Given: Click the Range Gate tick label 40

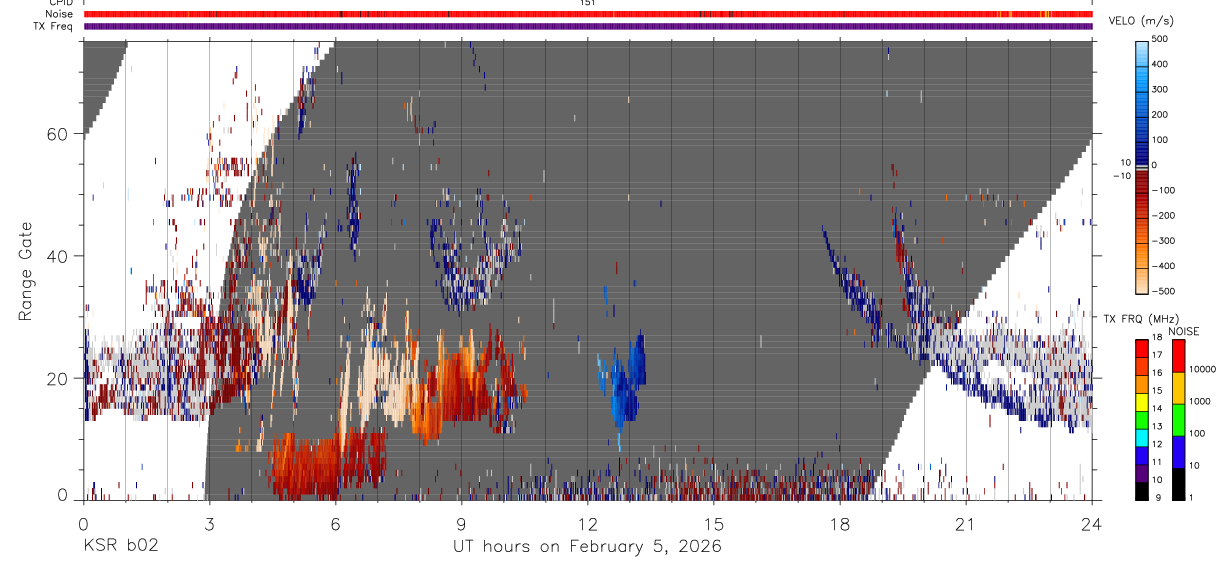Looking at the screenshot, I should (x=57, y=256).
